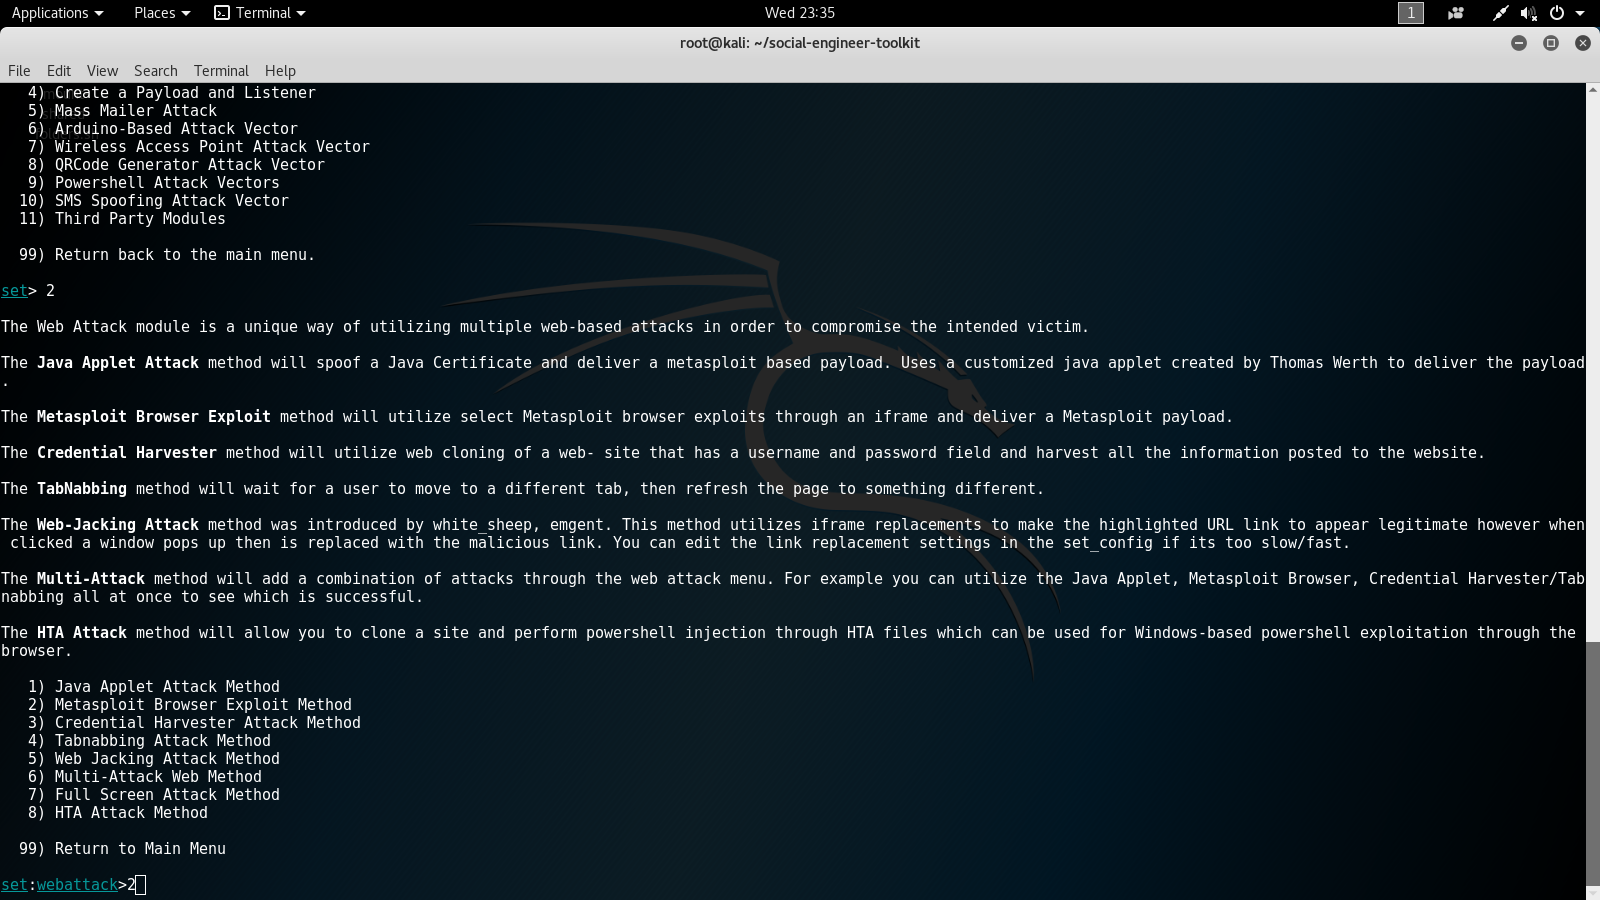Click bold 'Web-Jacking Attack' text
Screen dimensions: 1600x900
pyautogui.click(x=118, y=525)
